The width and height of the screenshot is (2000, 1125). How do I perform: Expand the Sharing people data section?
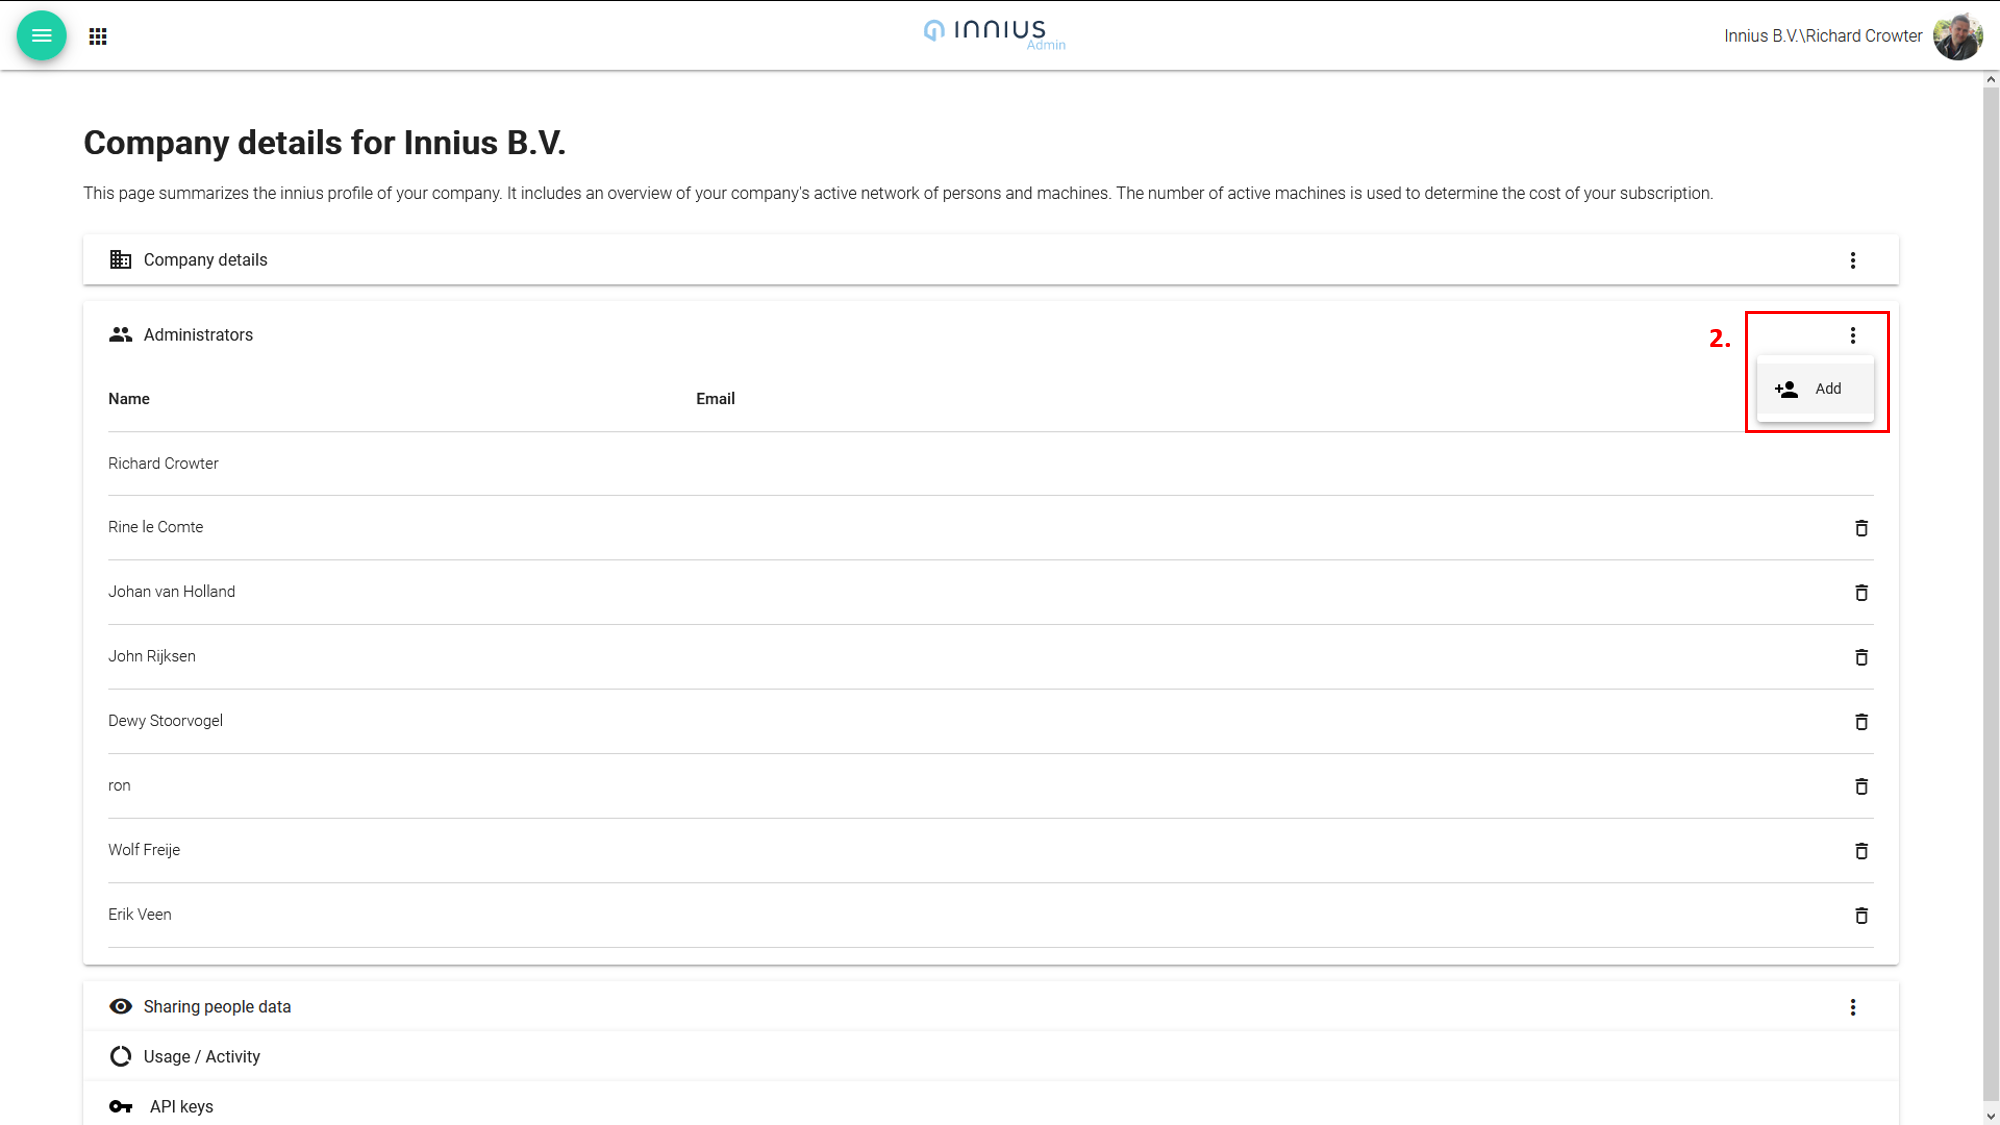(x=990, y=1007)
